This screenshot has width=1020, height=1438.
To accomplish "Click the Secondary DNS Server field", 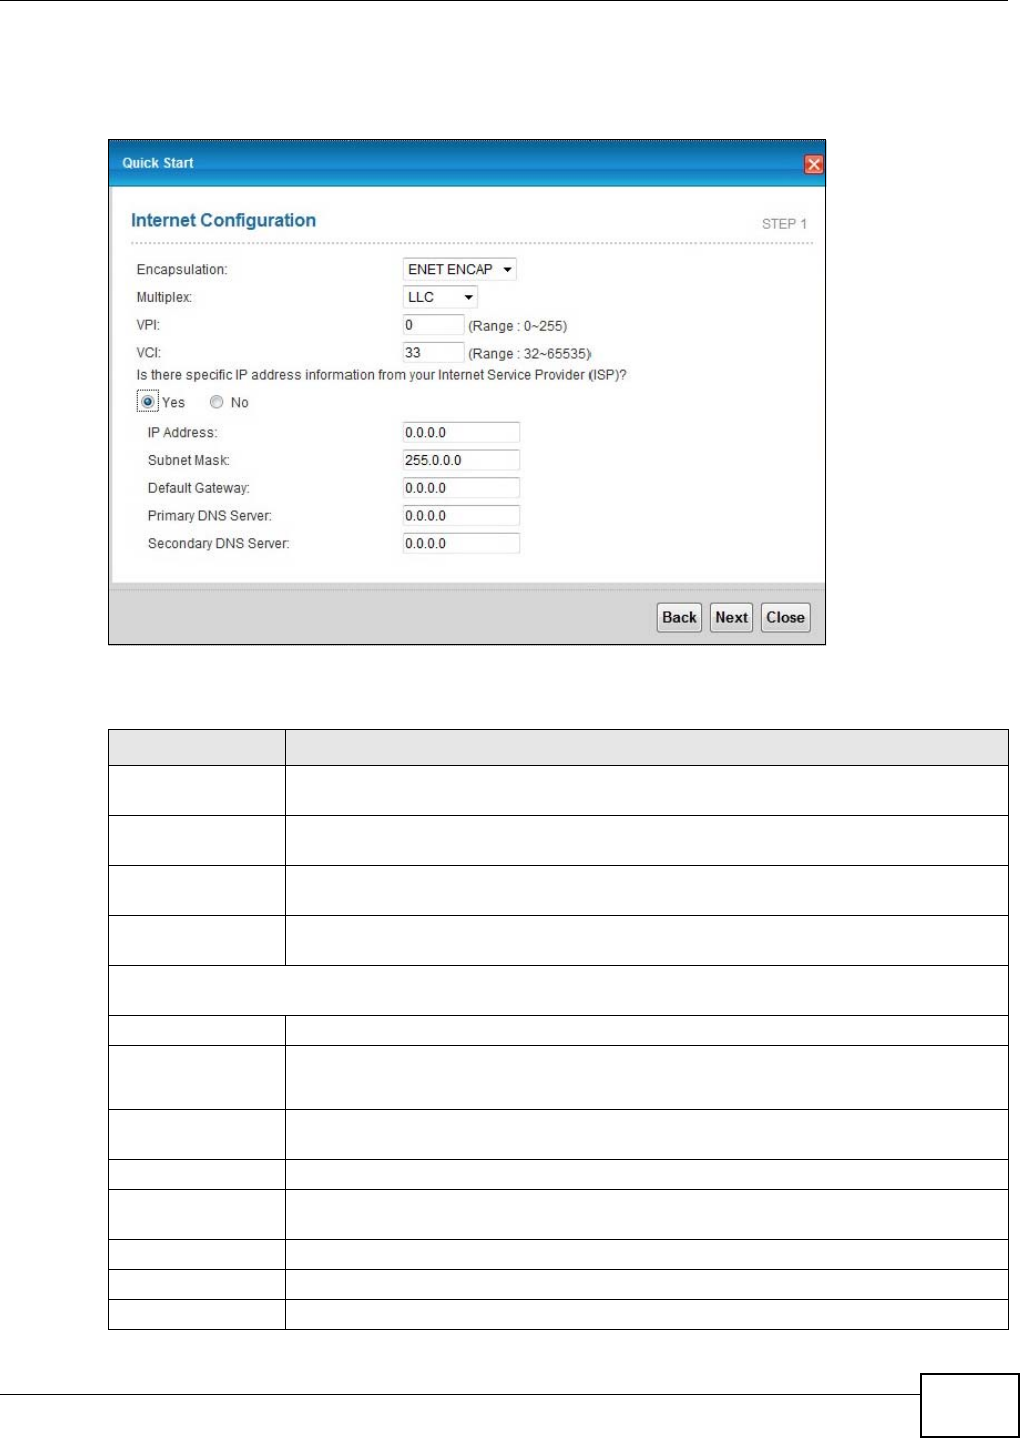I will coord(461,544).
